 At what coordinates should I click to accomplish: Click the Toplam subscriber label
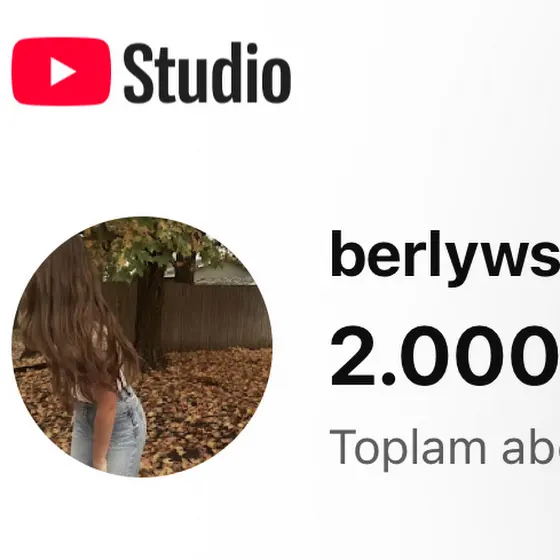click(x=445, y=449)
